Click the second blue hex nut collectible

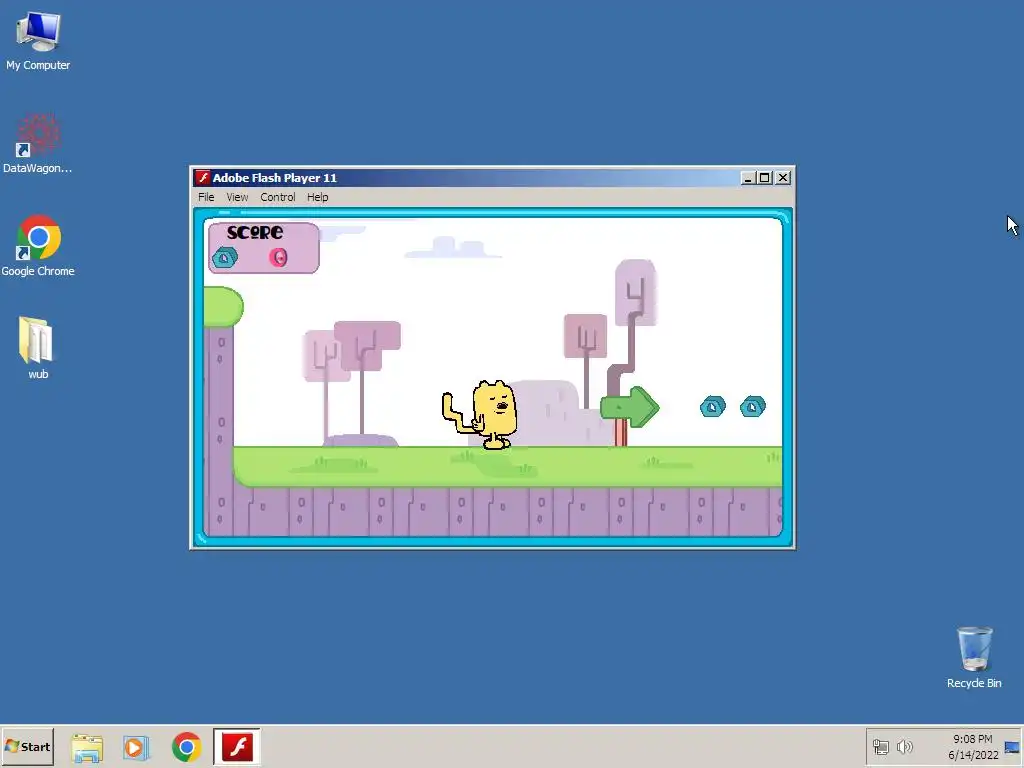[x=752, y=407]
